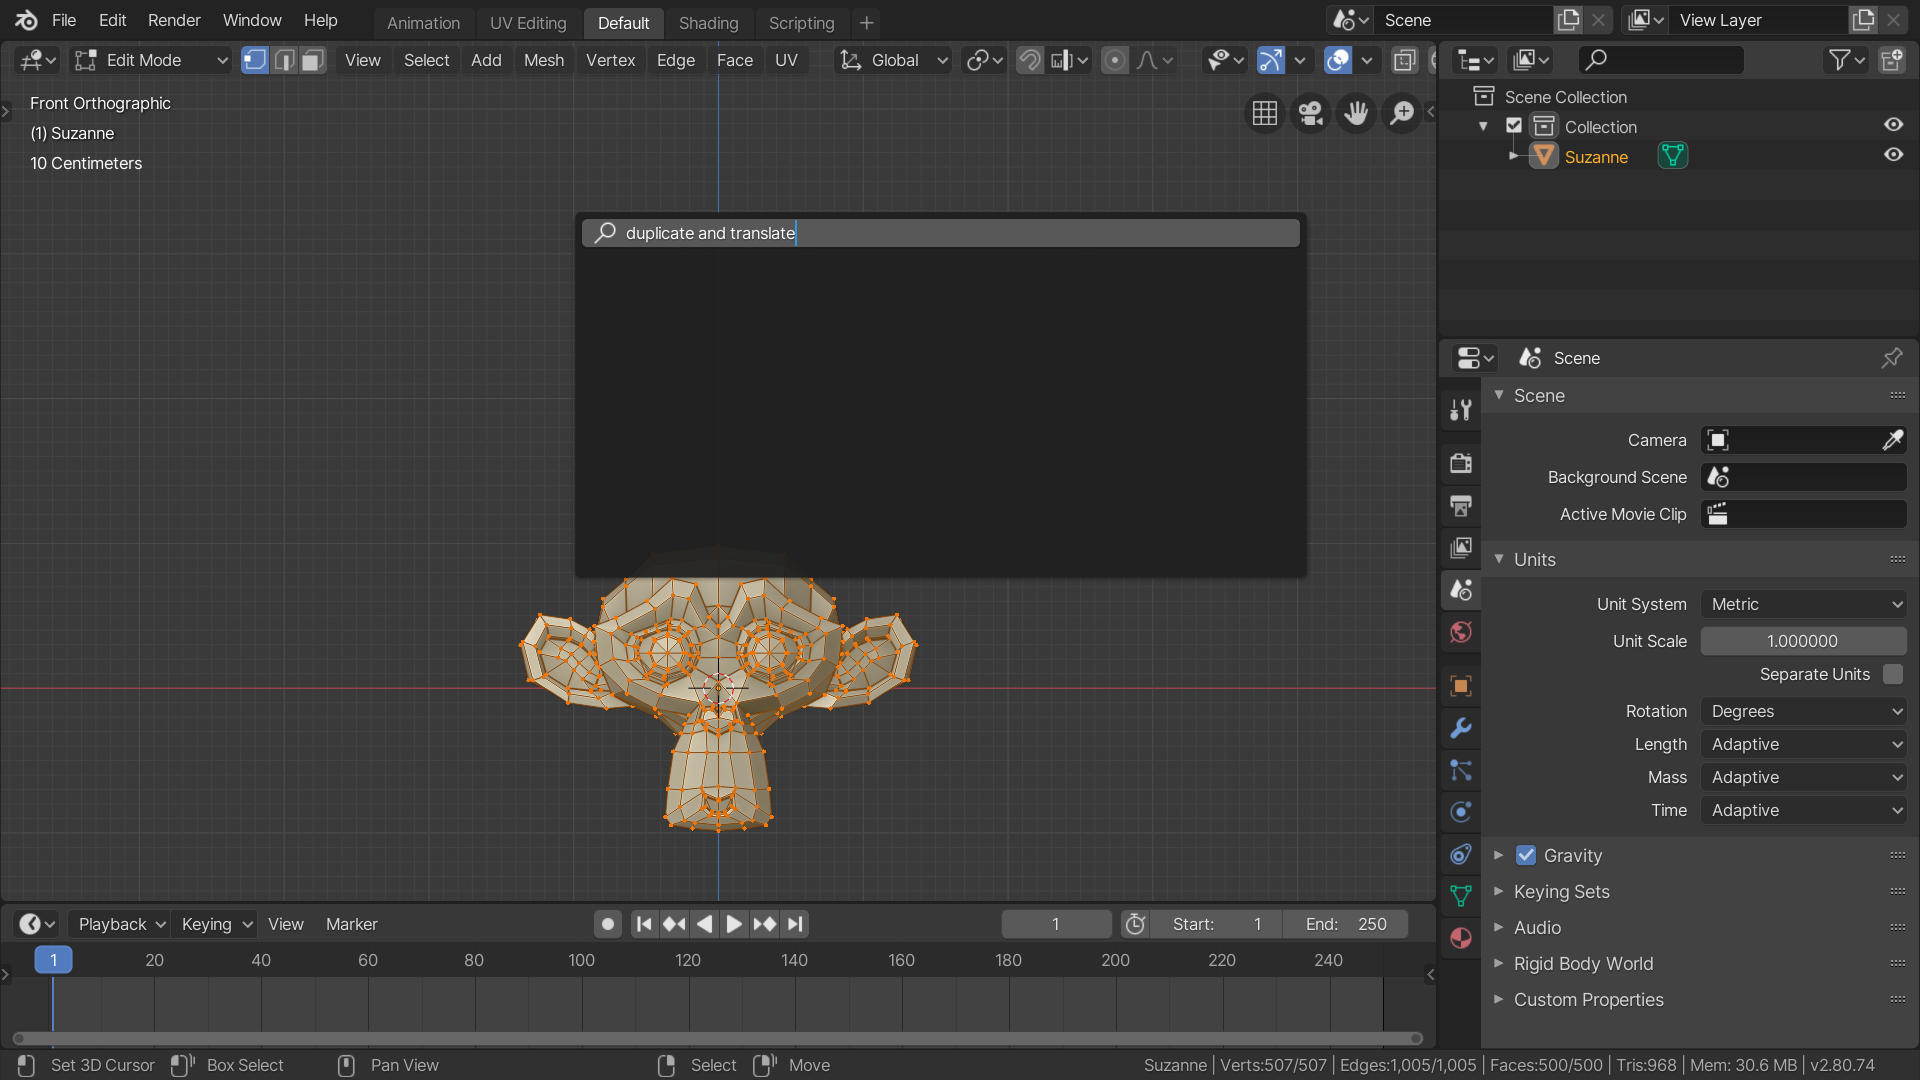Pin the properties editor context

point(1892,358)
